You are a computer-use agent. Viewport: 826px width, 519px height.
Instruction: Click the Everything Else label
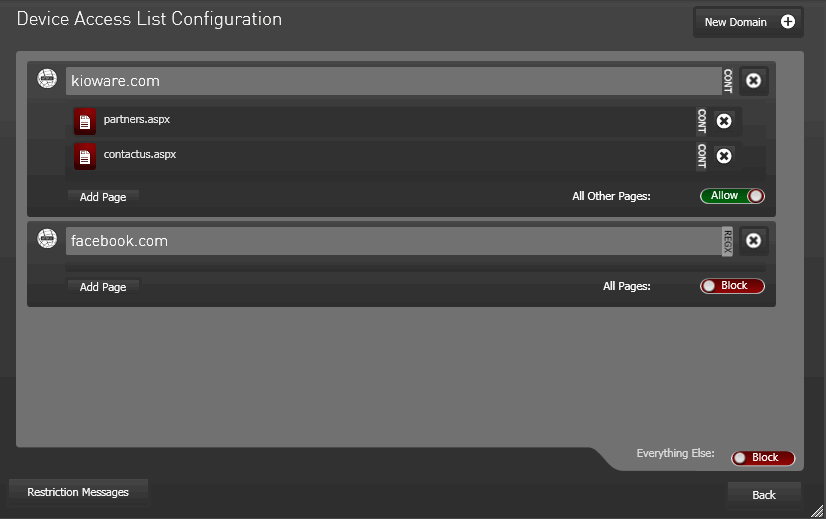[675, 453]
